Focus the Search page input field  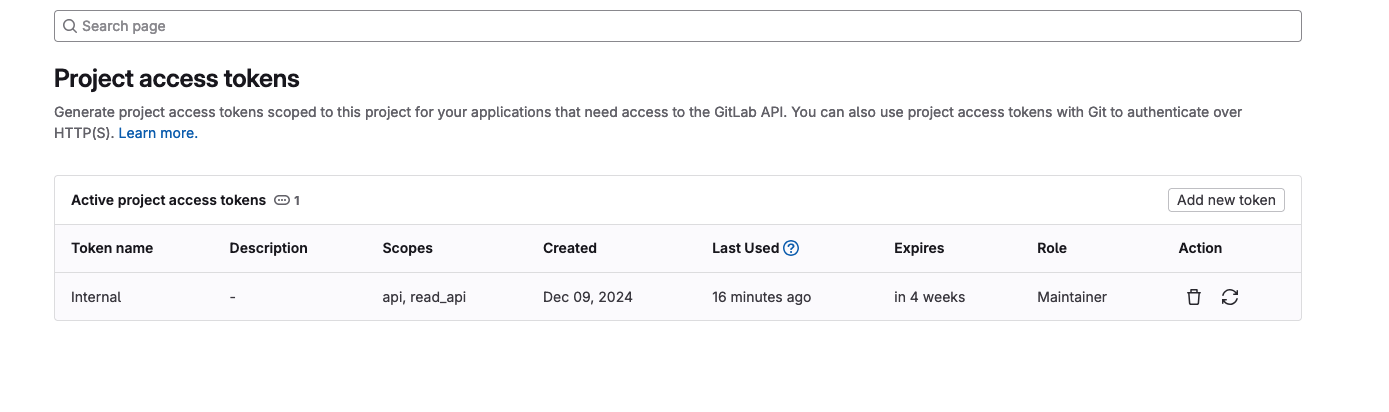tap(680, 26)
